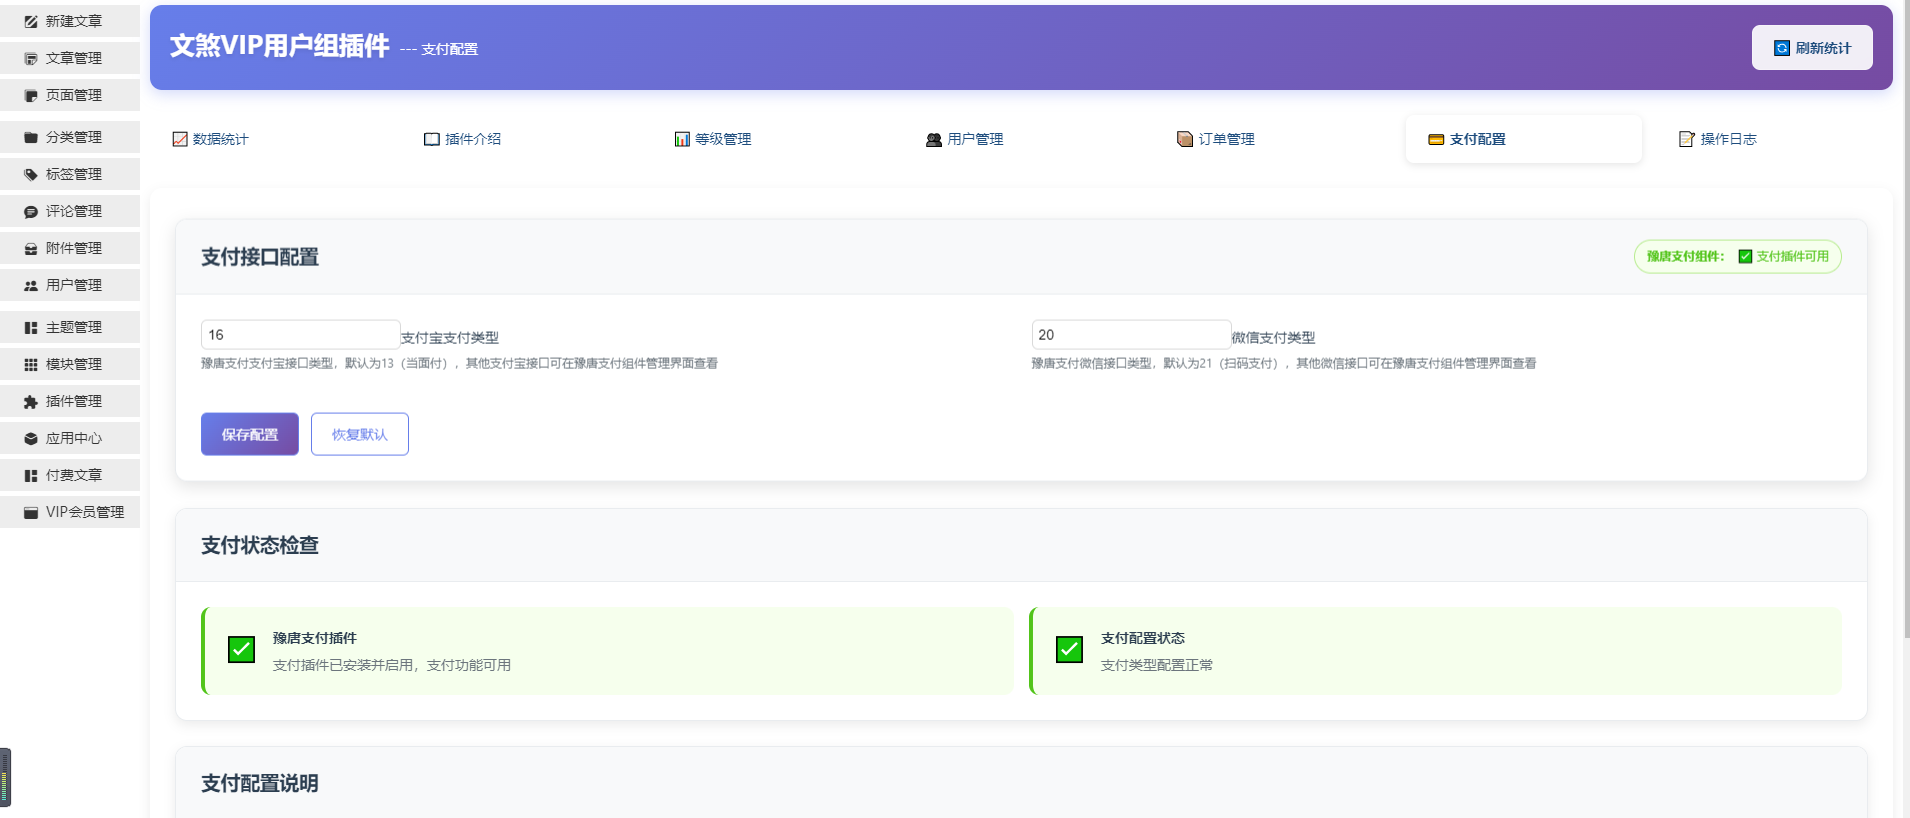Focus the 微信支付类型 input field
Image resolution: width=1910 pixels, height=818 pixels.
pyautogui.click(x=1130, y=335)
